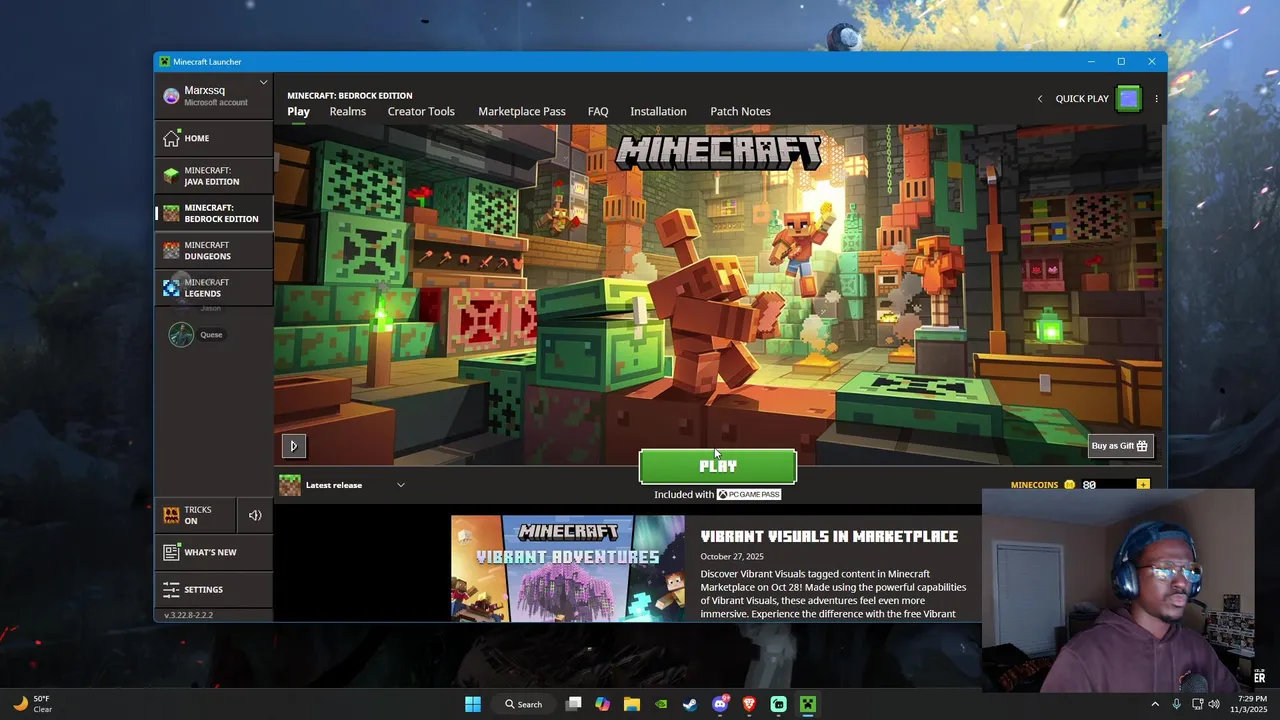This screenshot has height=720, width=1280.
Task: Click the Buy as Gift button
Action: point(1119,446)
